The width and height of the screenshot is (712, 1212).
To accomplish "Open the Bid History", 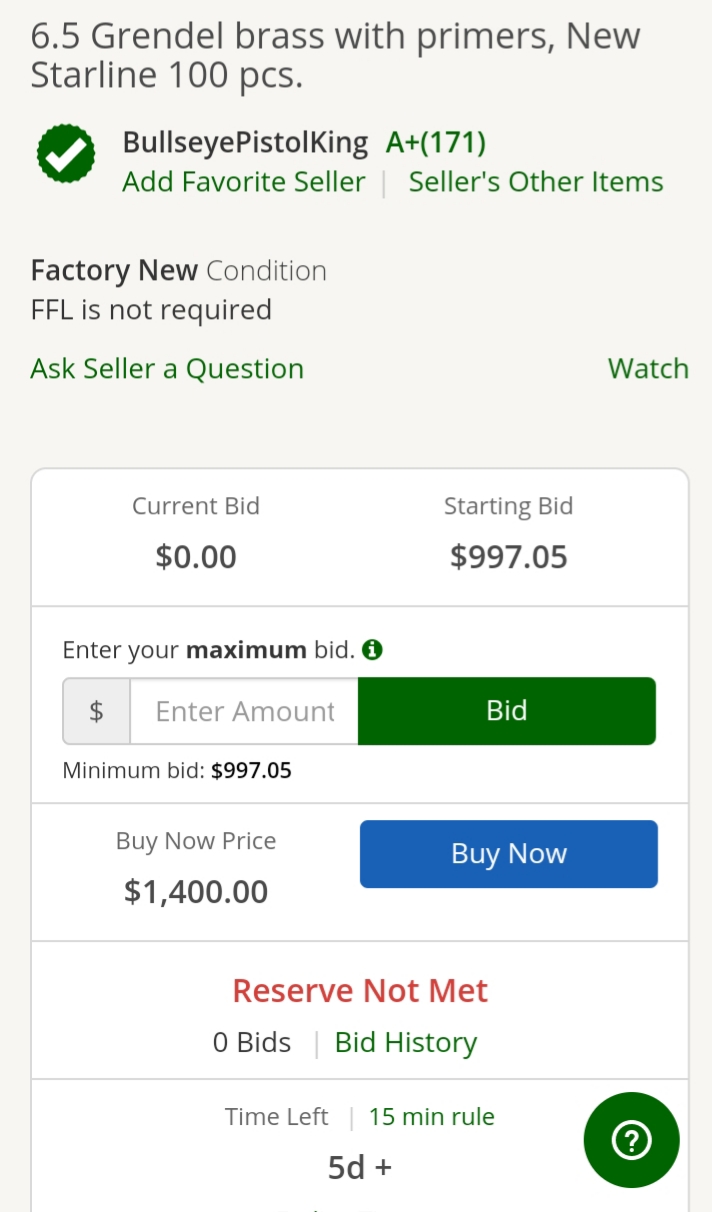I will 406,1043.
